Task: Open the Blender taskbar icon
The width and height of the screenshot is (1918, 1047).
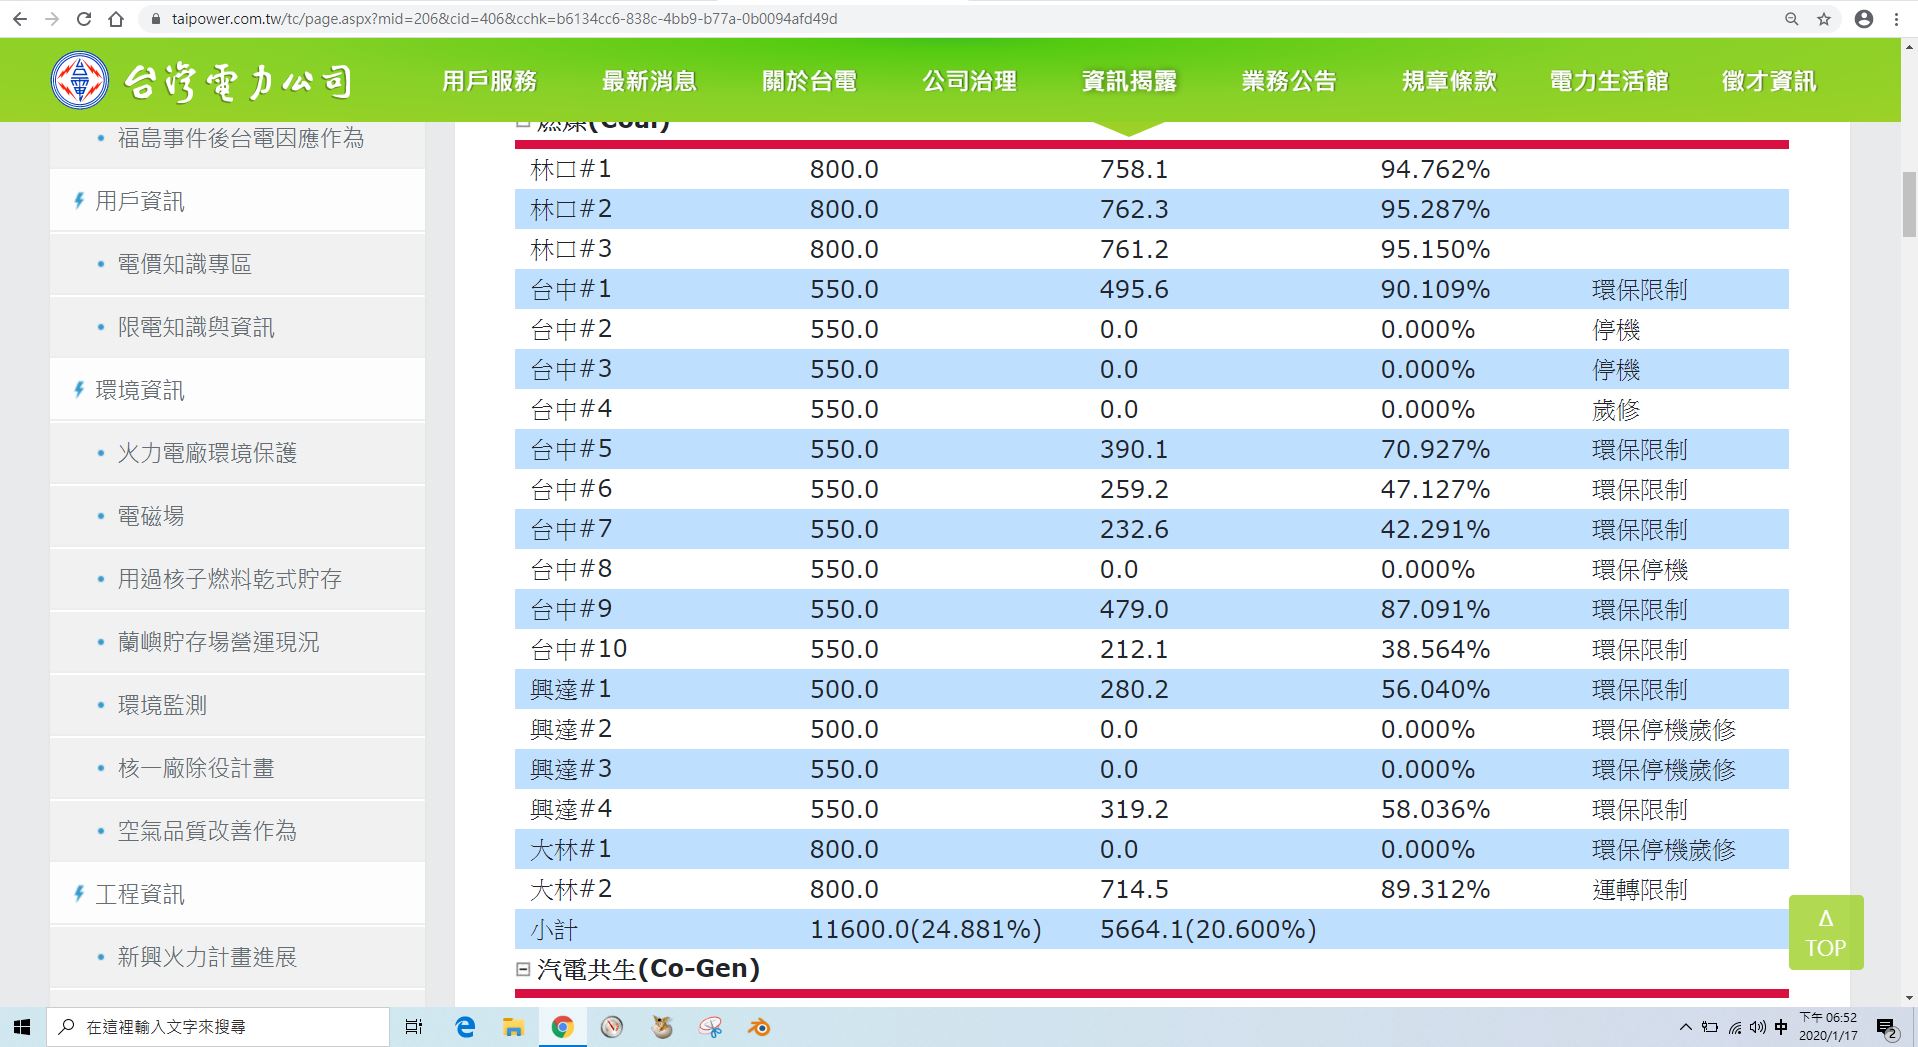Action: click(759, 1027)
